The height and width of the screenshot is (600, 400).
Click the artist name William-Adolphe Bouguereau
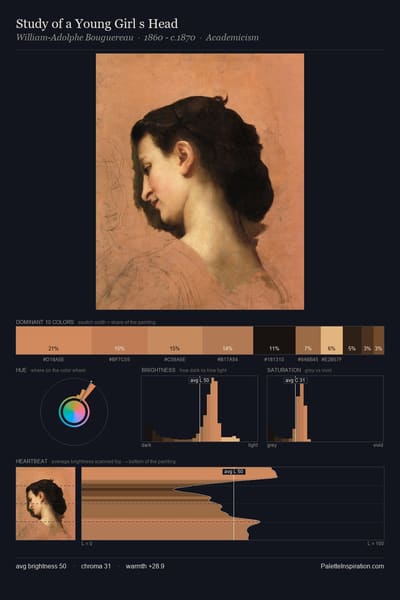(75, 38)
